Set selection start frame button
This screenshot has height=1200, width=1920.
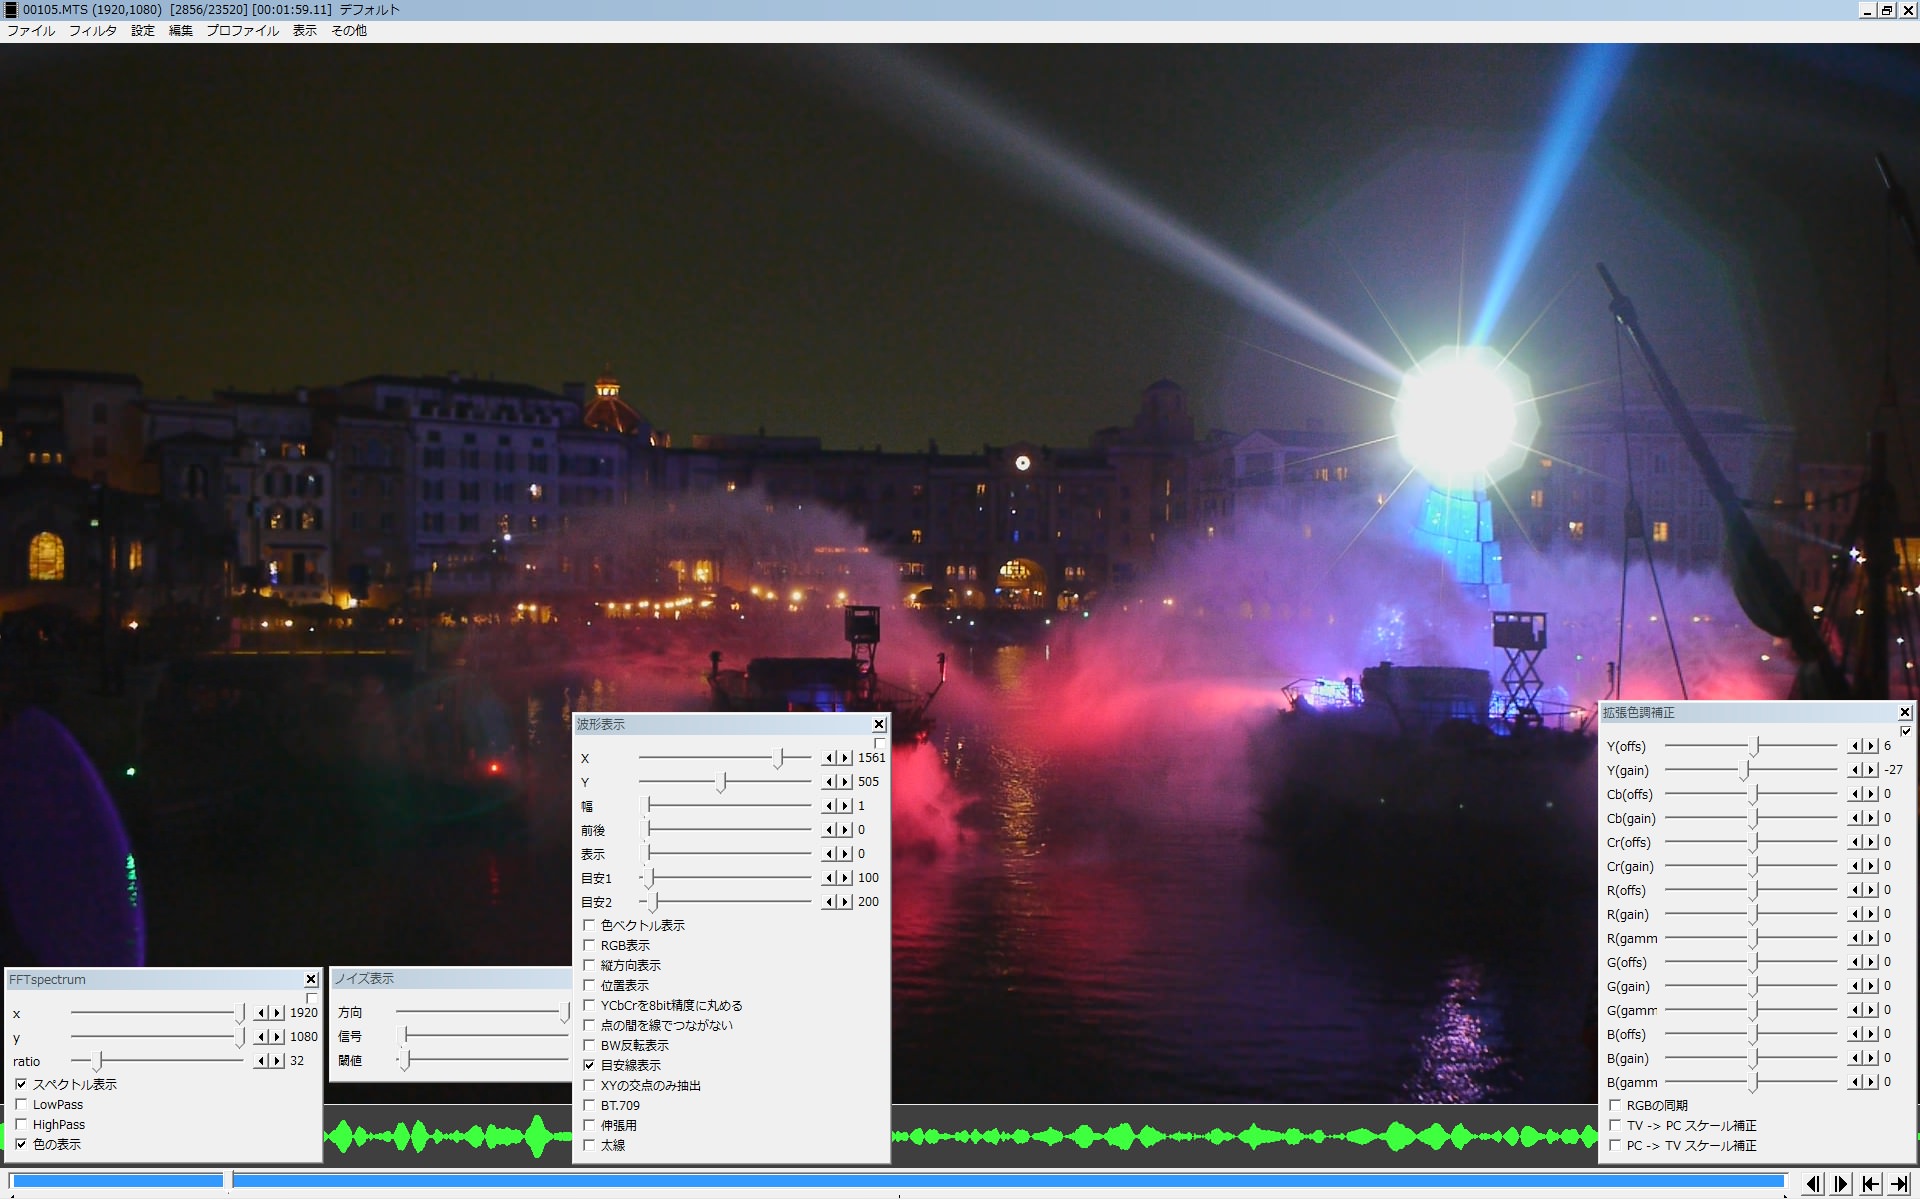click(x=1870, y=1184)
